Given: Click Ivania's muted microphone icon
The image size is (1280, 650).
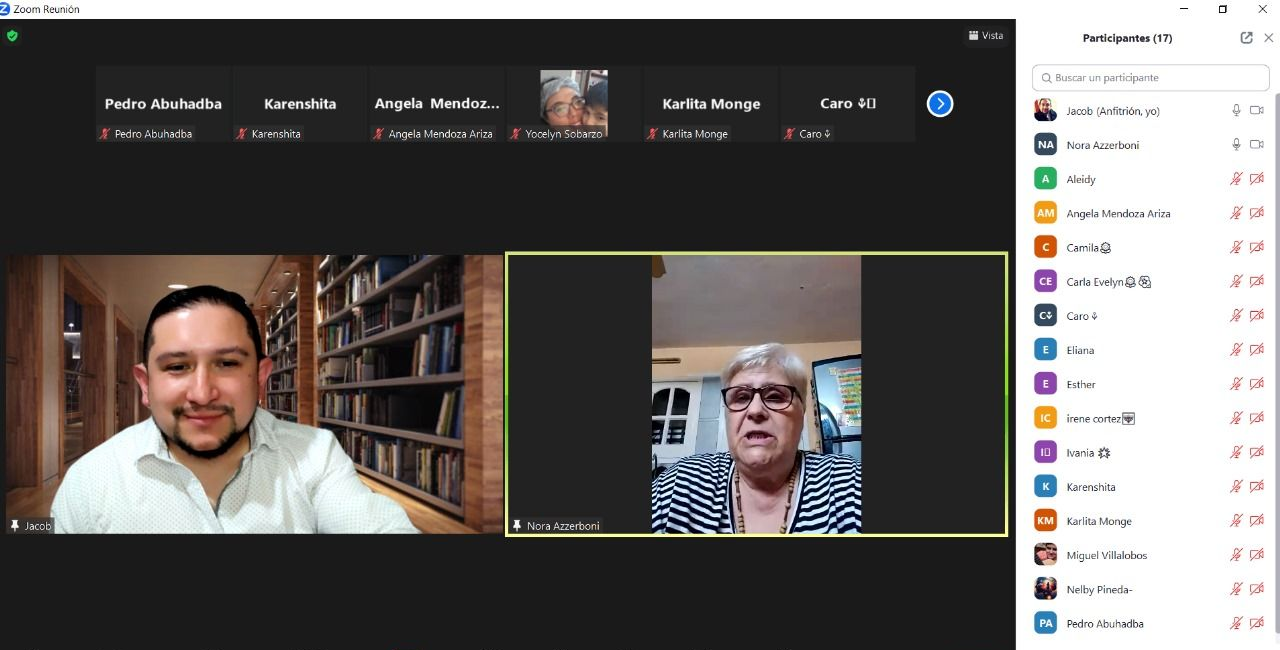Looking at the screenshot, I should tap(1236, 452).
